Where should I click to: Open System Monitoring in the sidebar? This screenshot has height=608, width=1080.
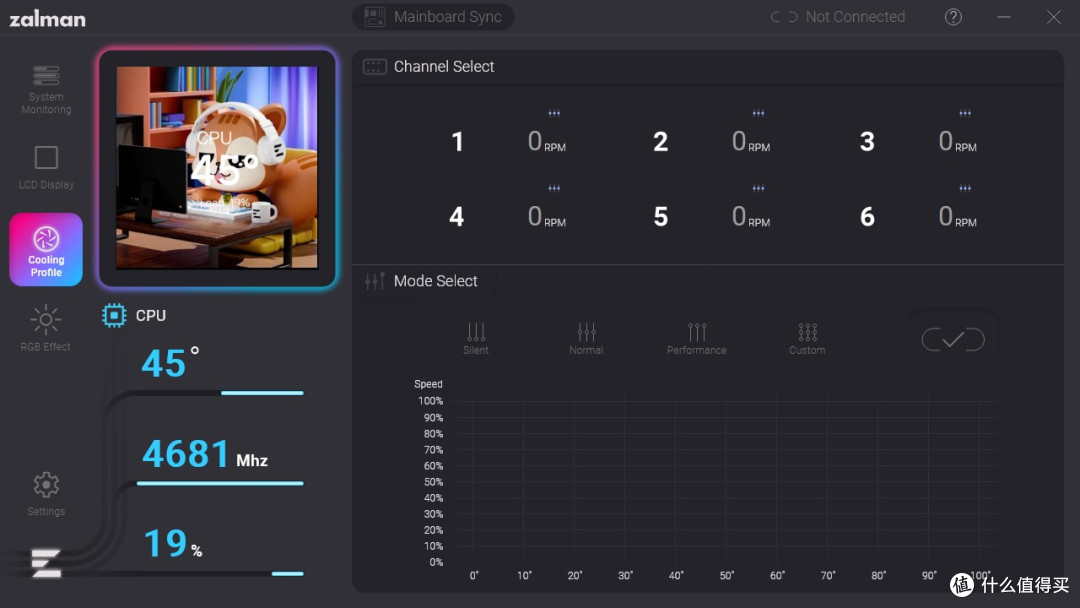[x=46, y=90]
